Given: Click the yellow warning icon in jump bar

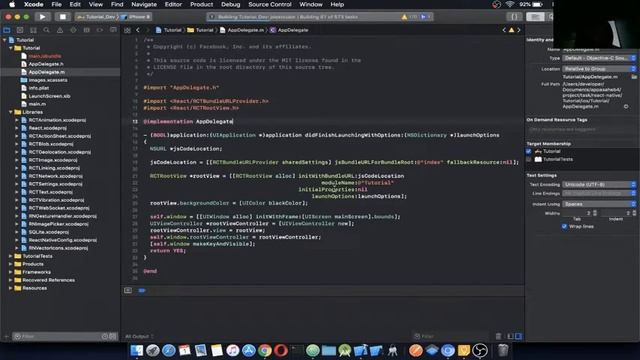Looking at the screenshot, I should click(511, 30).
